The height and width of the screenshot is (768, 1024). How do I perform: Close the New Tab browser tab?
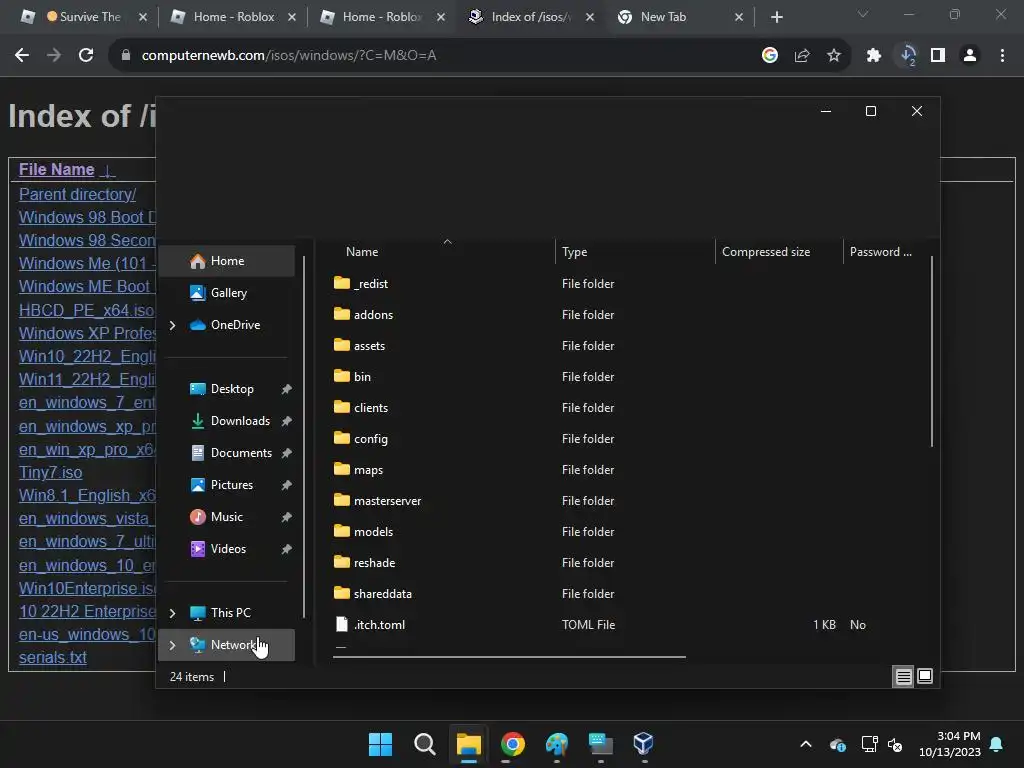pyautogui.click(x=739, y=18)
